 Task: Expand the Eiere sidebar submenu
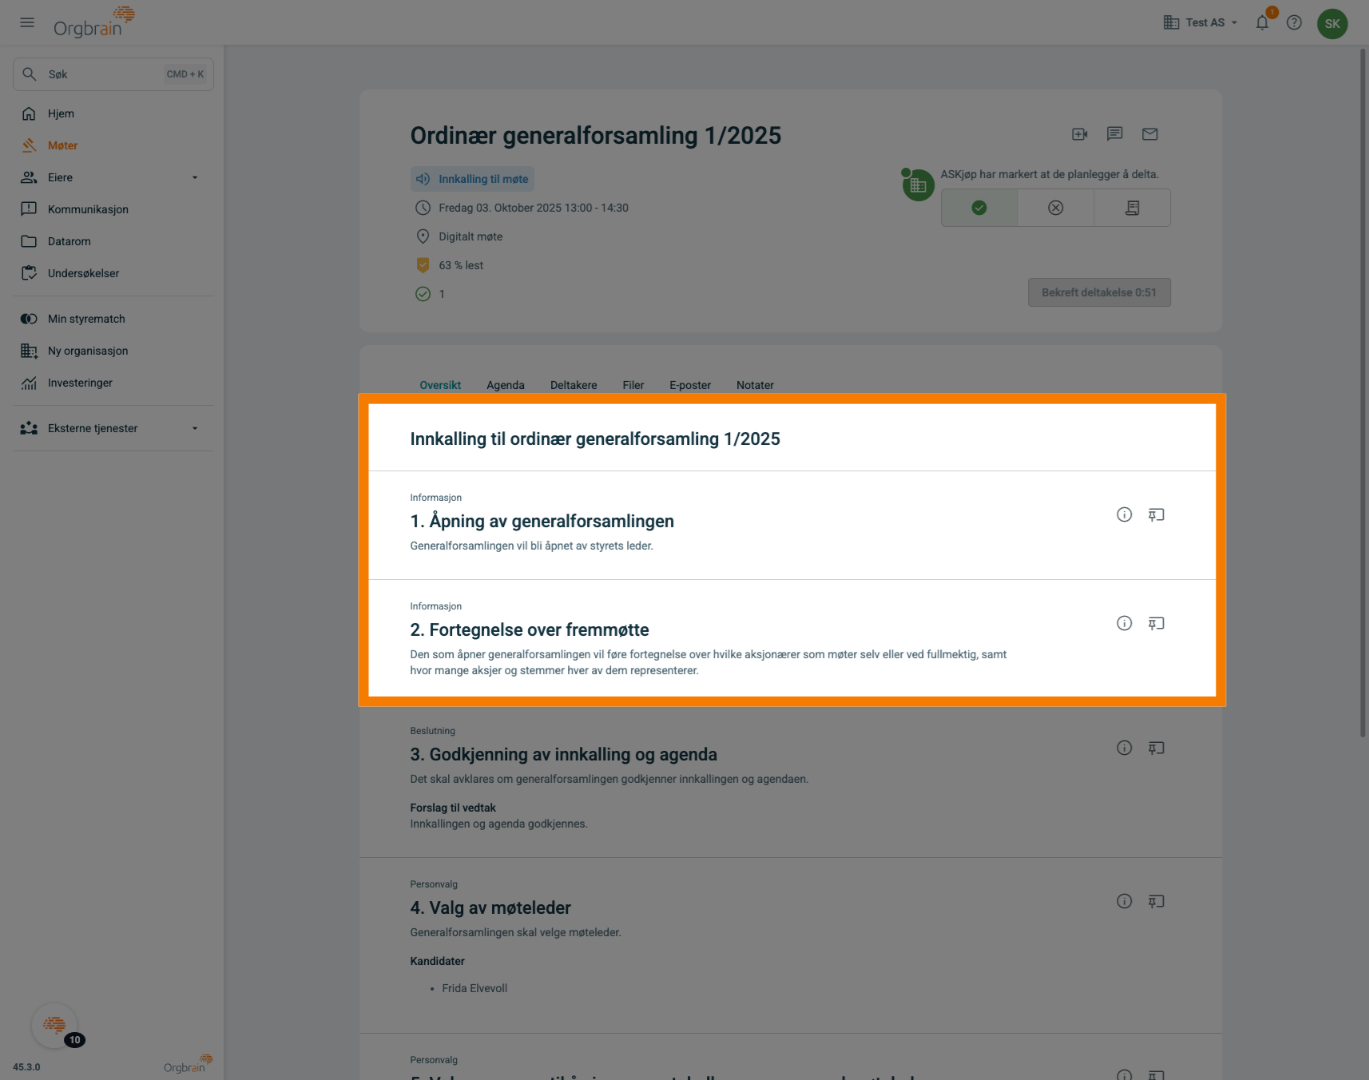pos(195,178)
